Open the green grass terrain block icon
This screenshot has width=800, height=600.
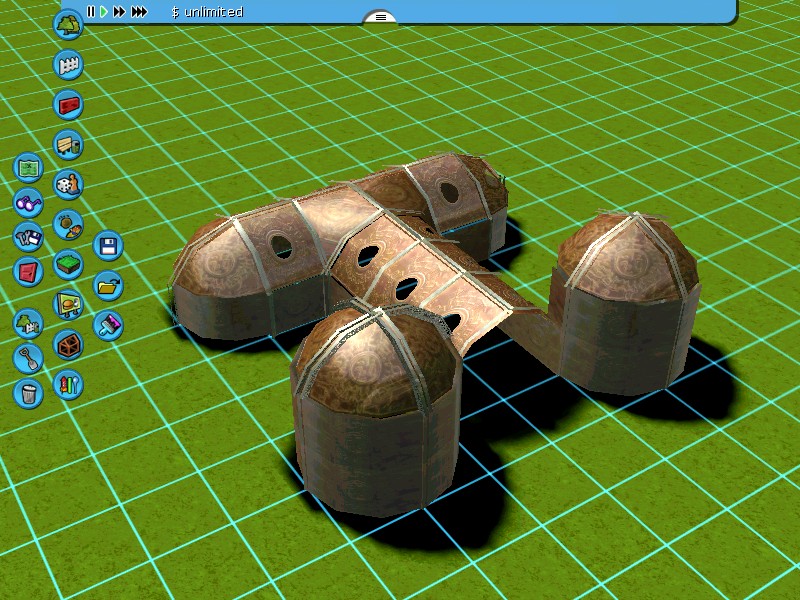click(68, 265)
